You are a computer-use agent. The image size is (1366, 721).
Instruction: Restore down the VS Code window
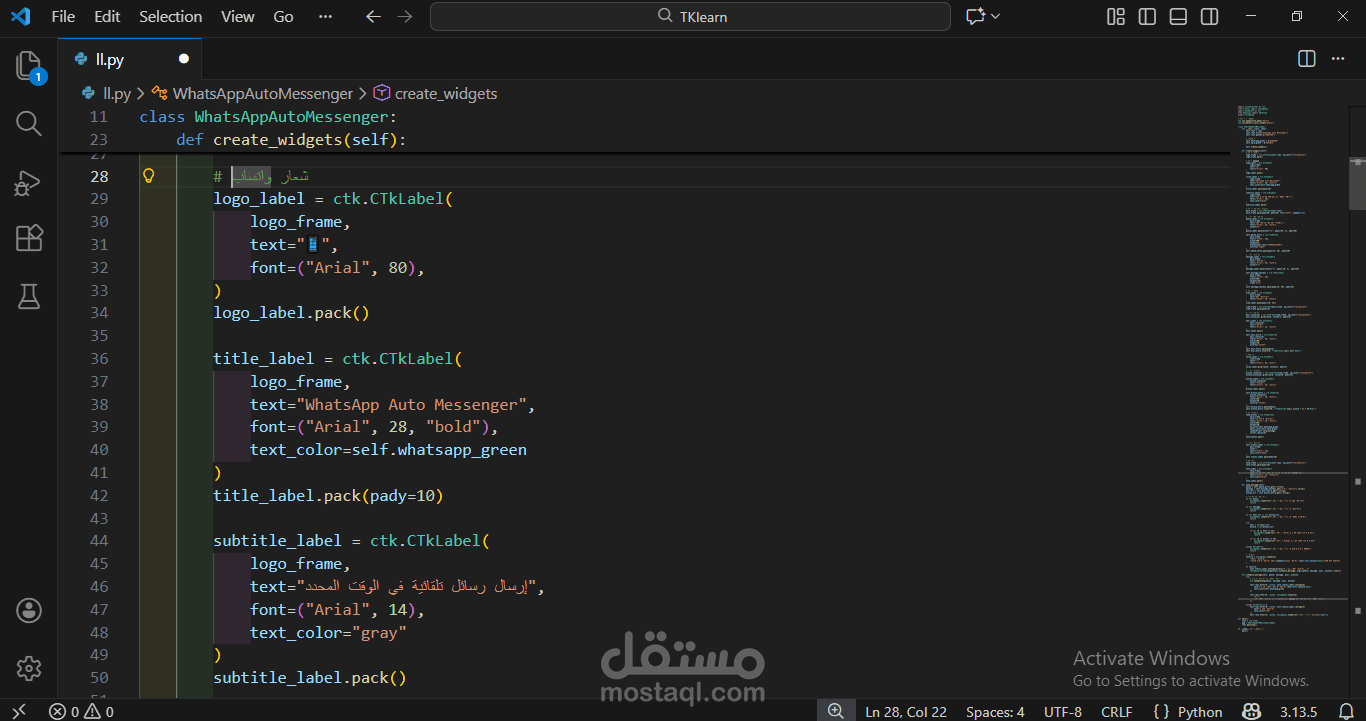1297,16
